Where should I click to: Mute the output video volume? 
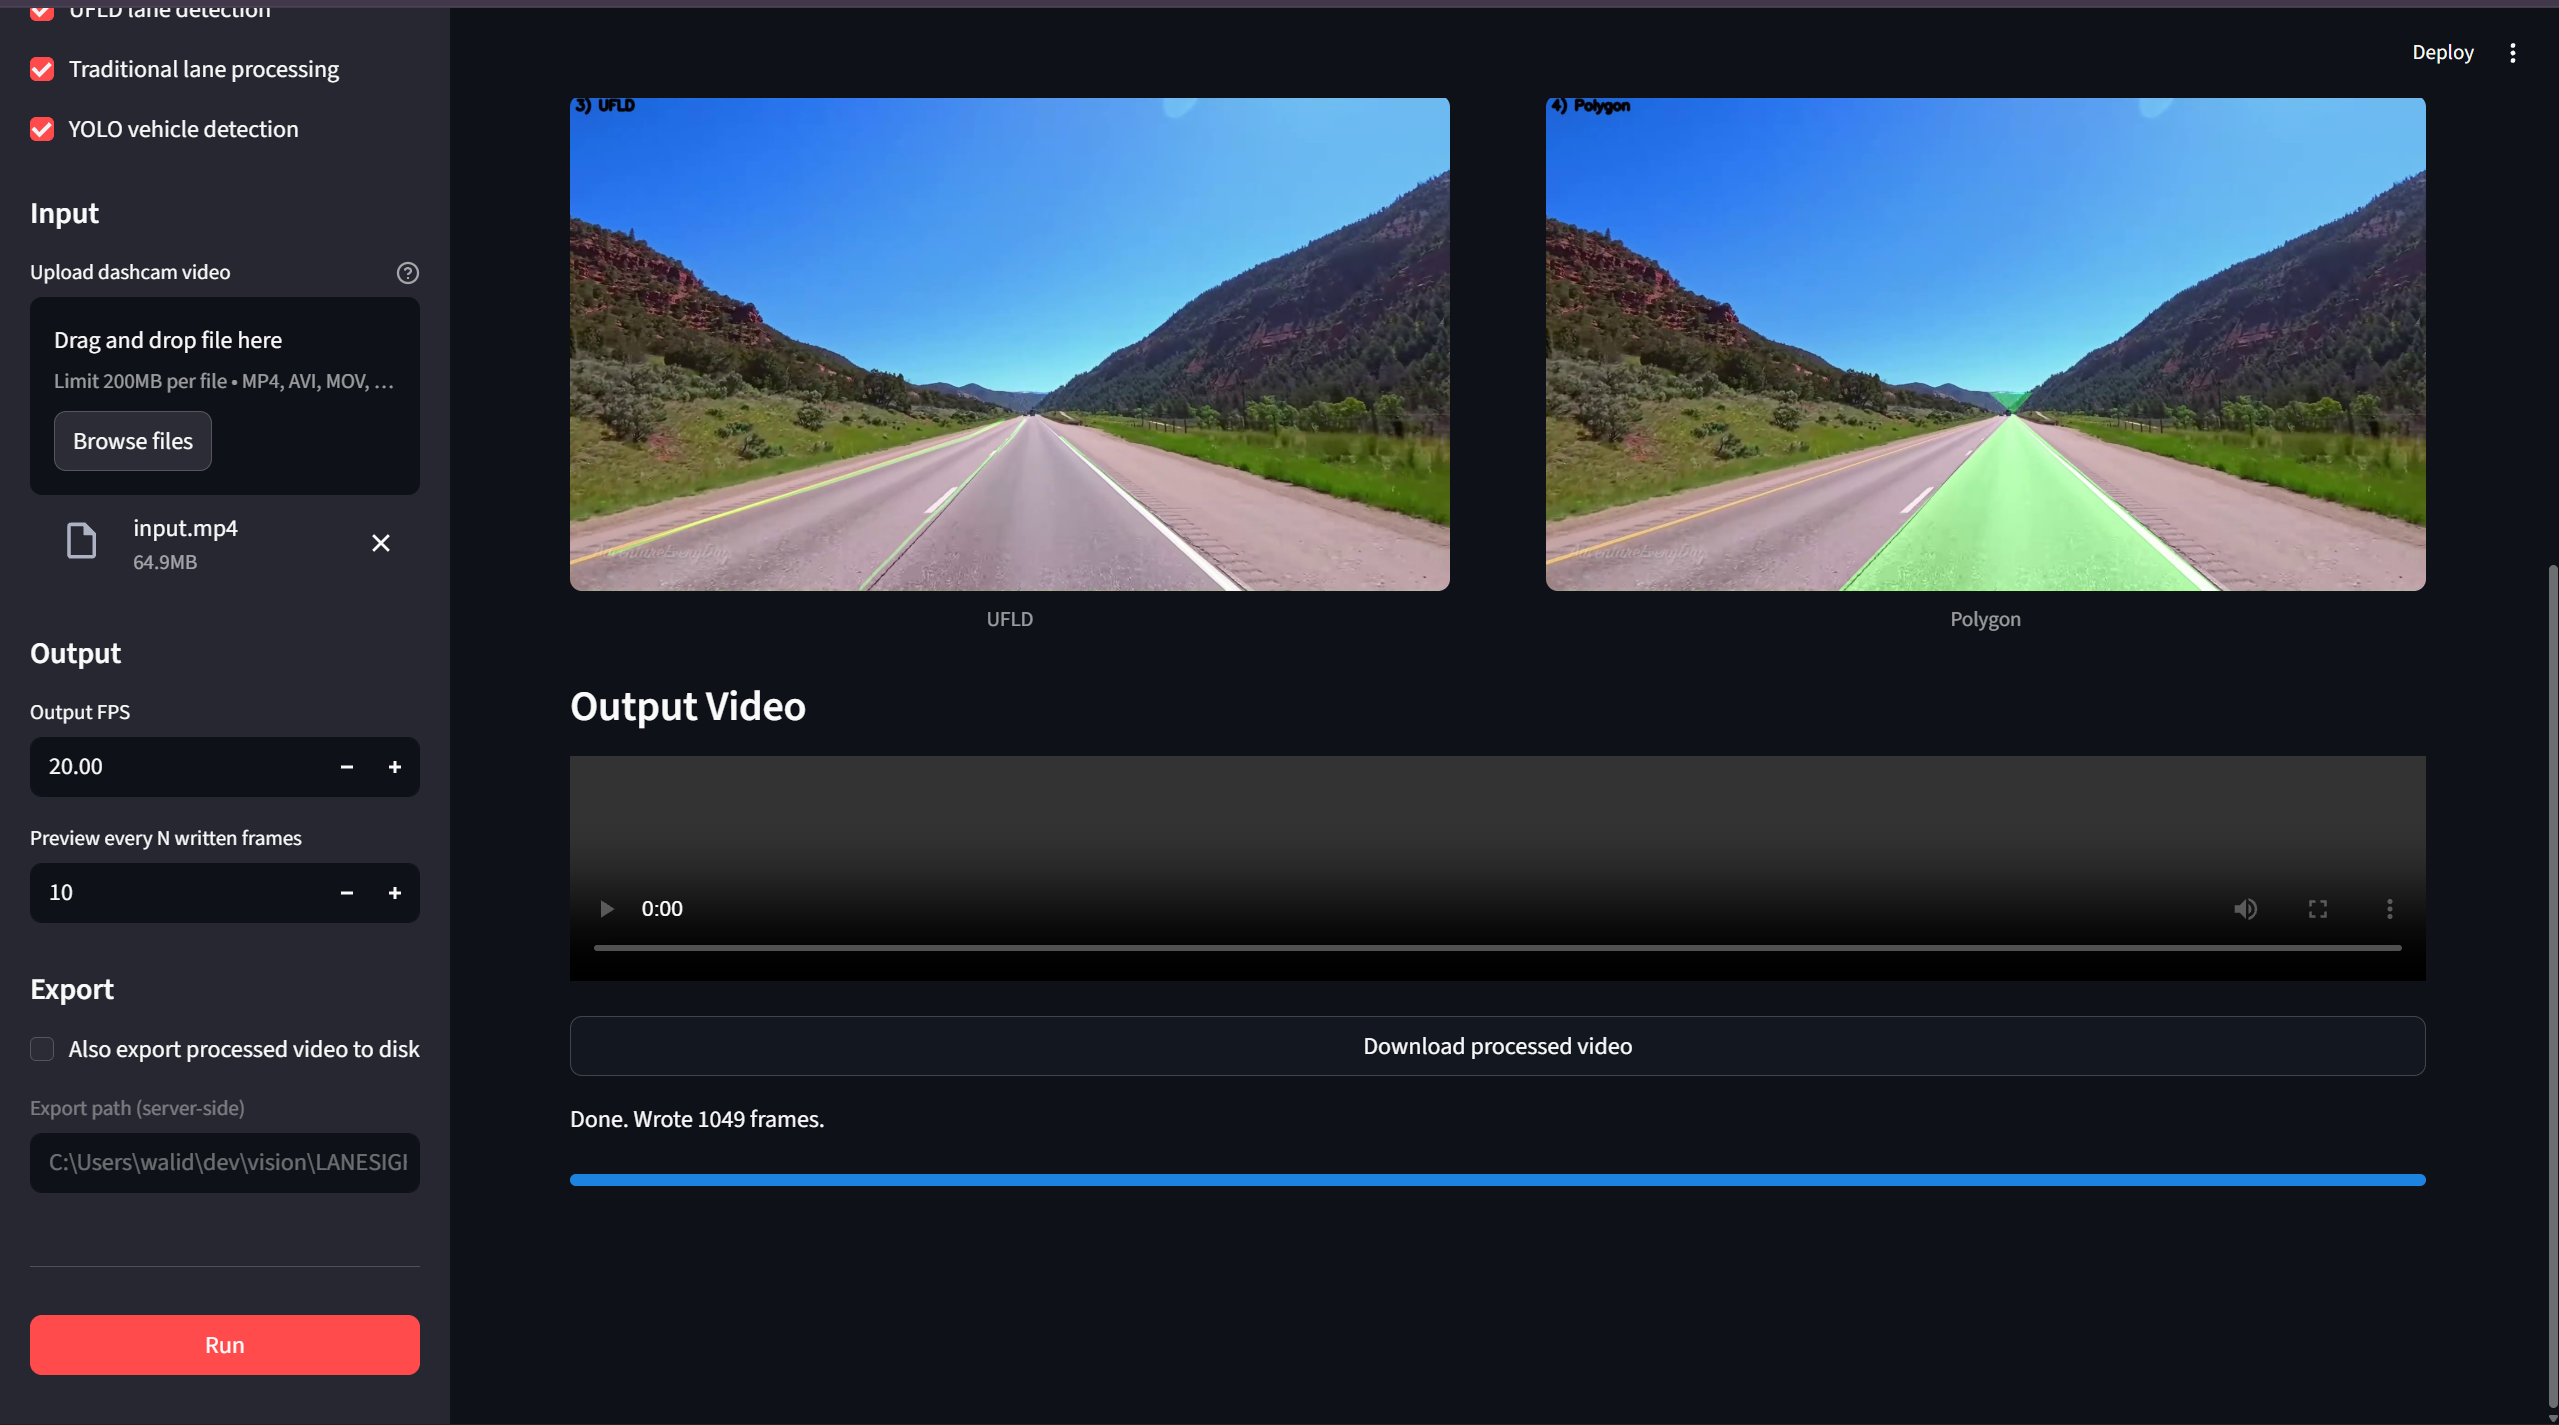(x=2245, y=909)
